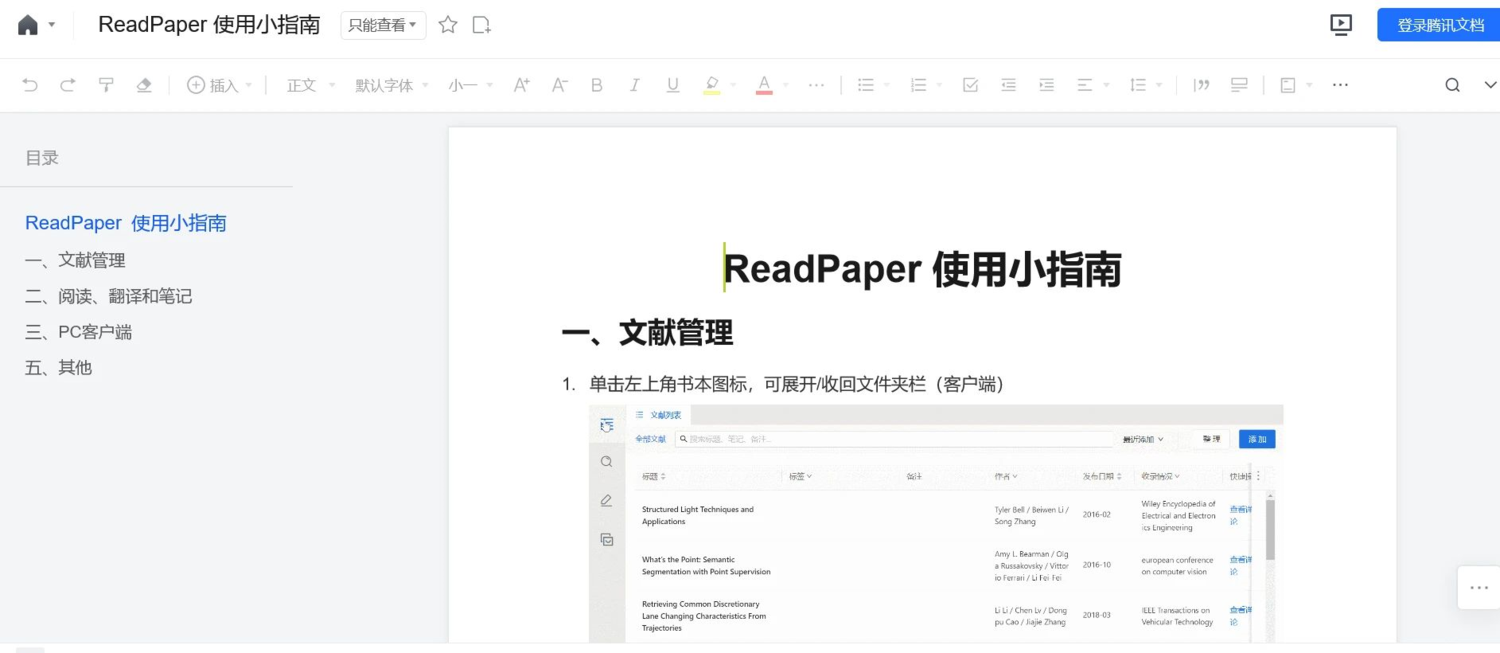Open the floating ellipsis button at right edge
Screen dimensions: 1500x653
click(1479, 588)
